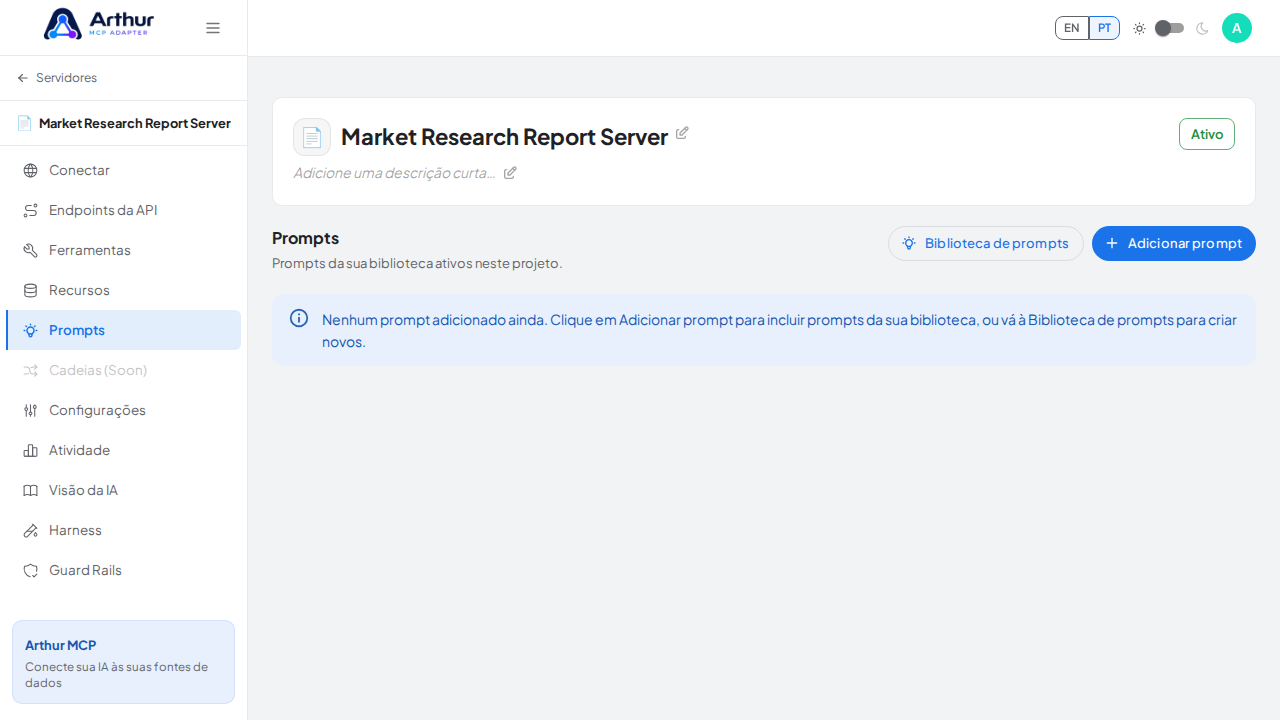This screenshot has width=1280, height=720.
Task: Open the Recursos section
Action: [x=123, y=290]
